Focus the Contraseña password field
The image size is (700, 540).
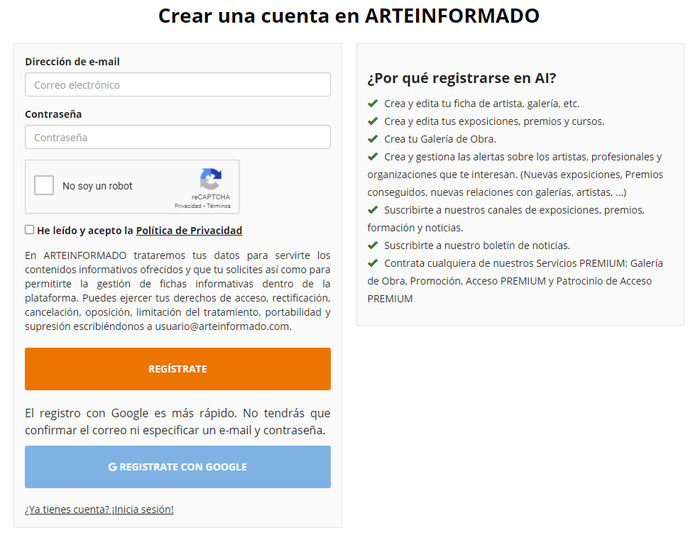[x=178, y=137]
